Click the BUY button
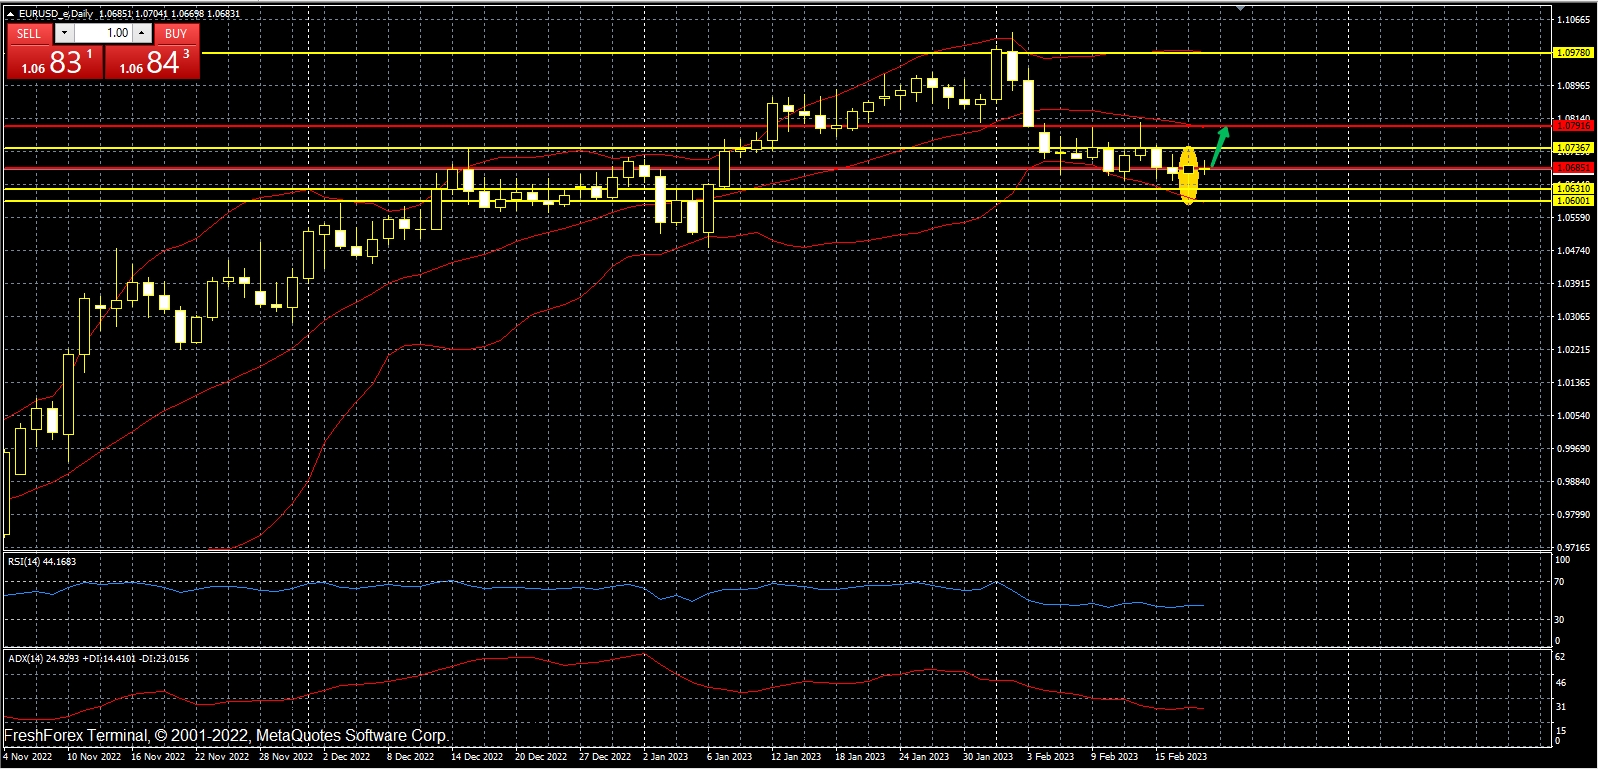 point(176,33)
